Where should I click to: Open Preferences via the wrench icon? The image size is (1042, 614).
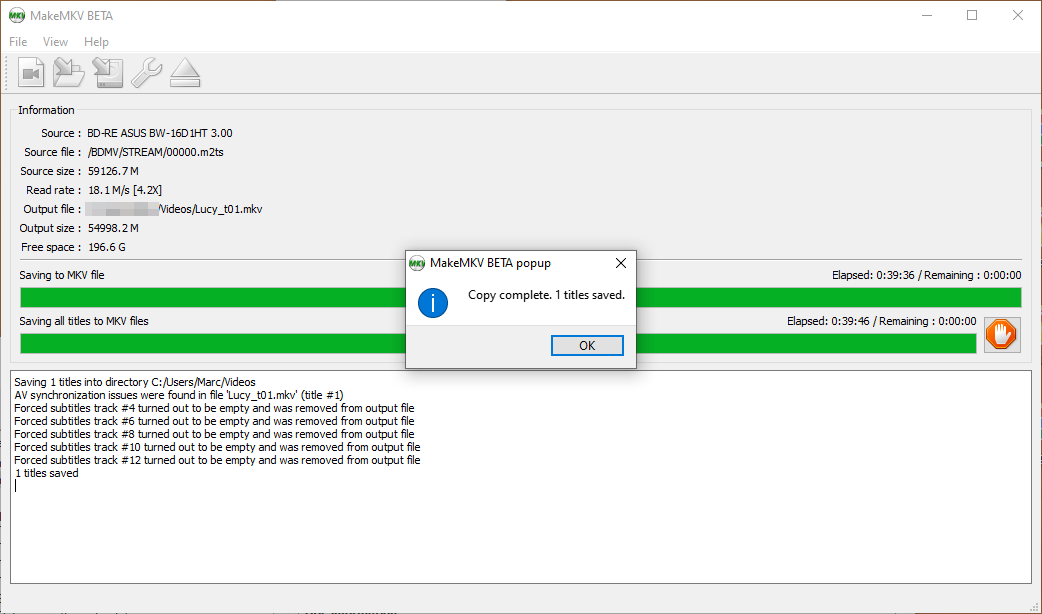146,73
